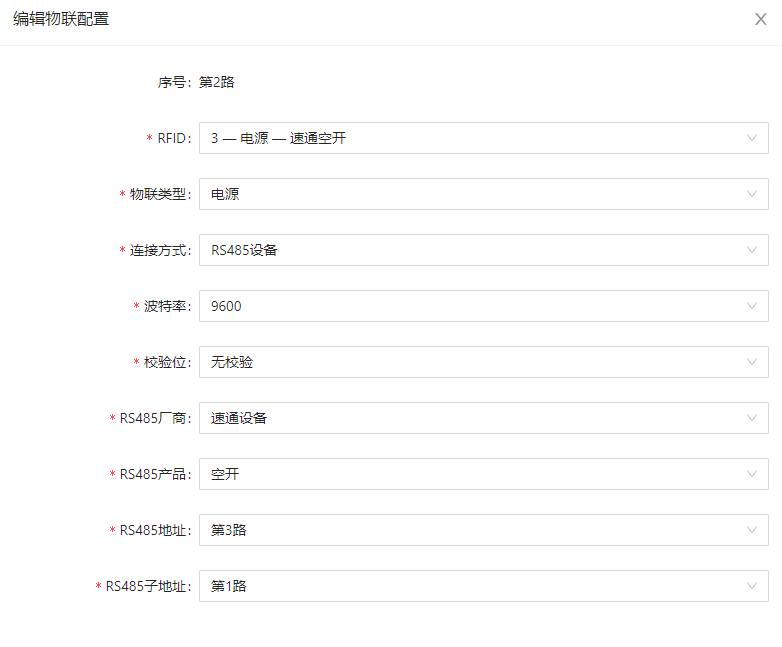
Task: Expand the 连接方式 select showing RS485设备
Action: [470, 250]
